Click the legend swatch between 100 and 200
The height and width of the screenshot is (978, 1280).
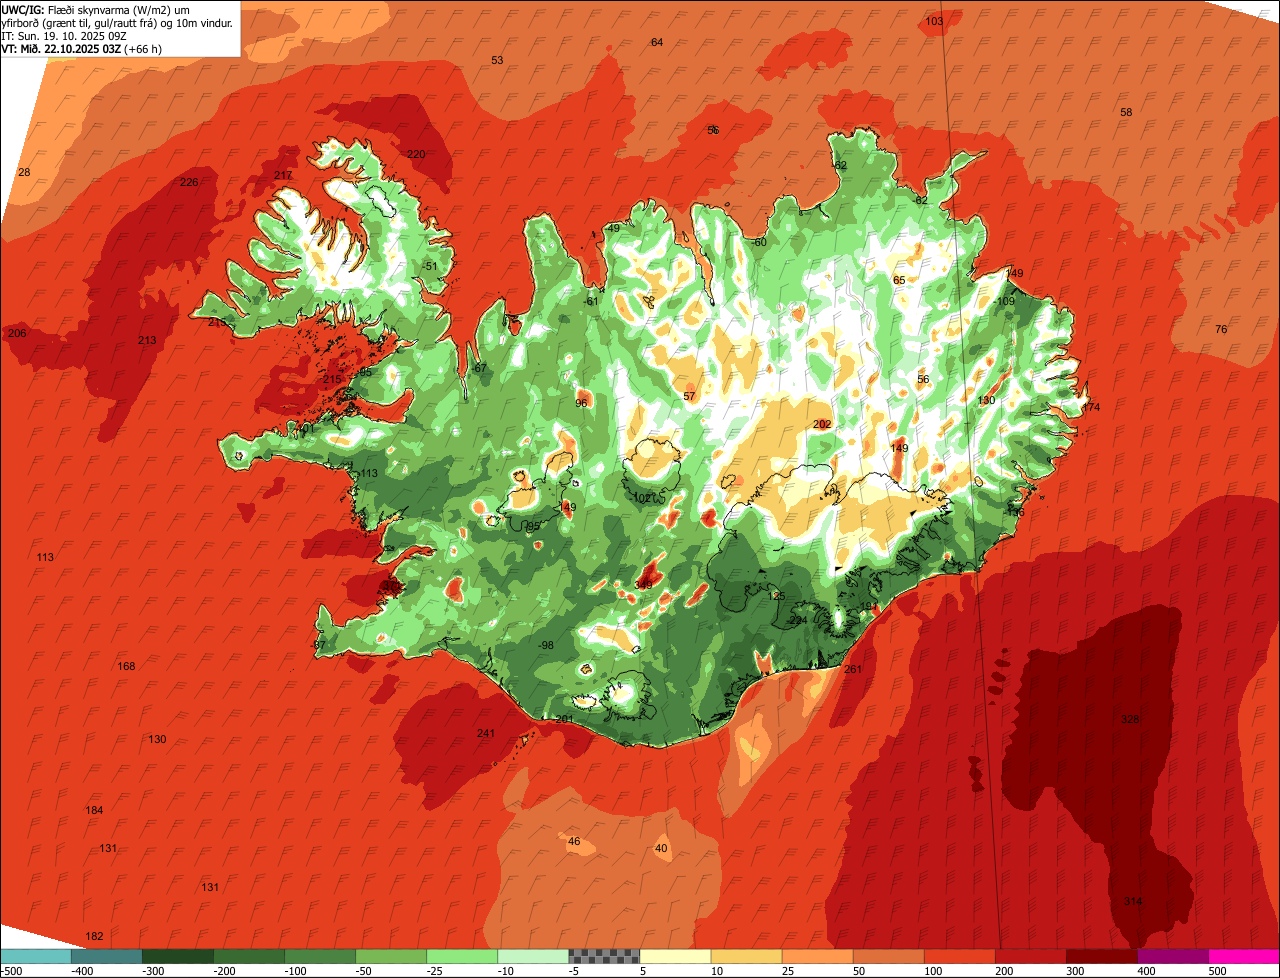tap(959, 955)
